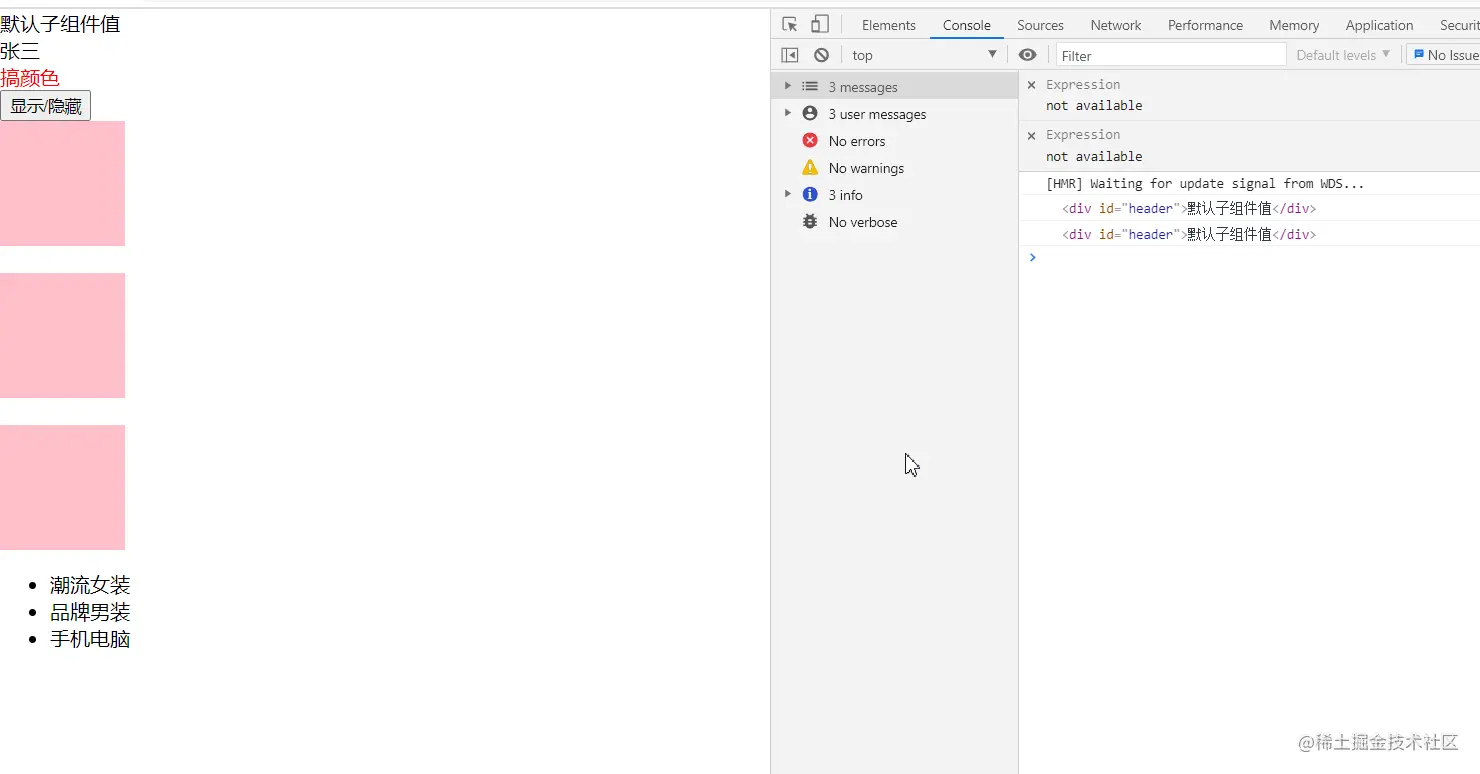Clear the console with the ban icon
The height and width of the screenshot is (774, 1480).
pyautogui.click(x=821, y=55)
